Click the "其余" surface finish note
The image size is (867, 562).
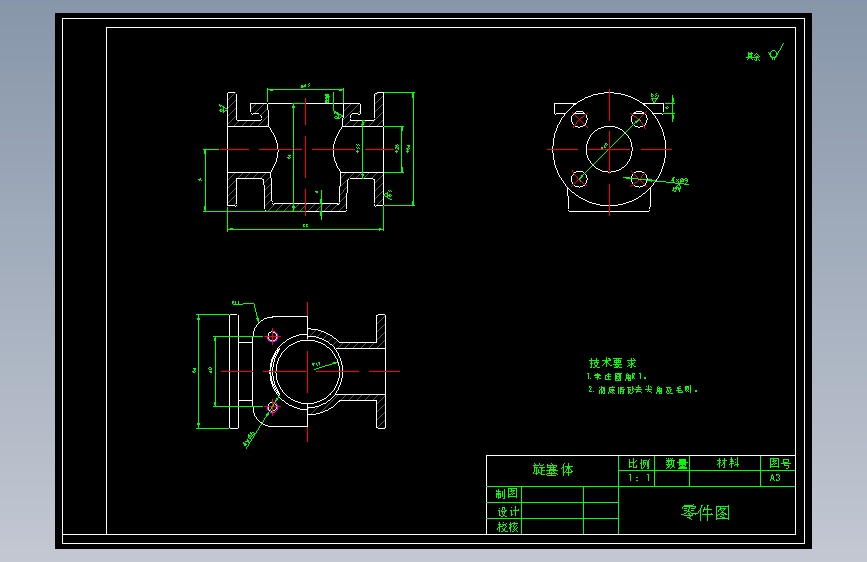point(753,56)
